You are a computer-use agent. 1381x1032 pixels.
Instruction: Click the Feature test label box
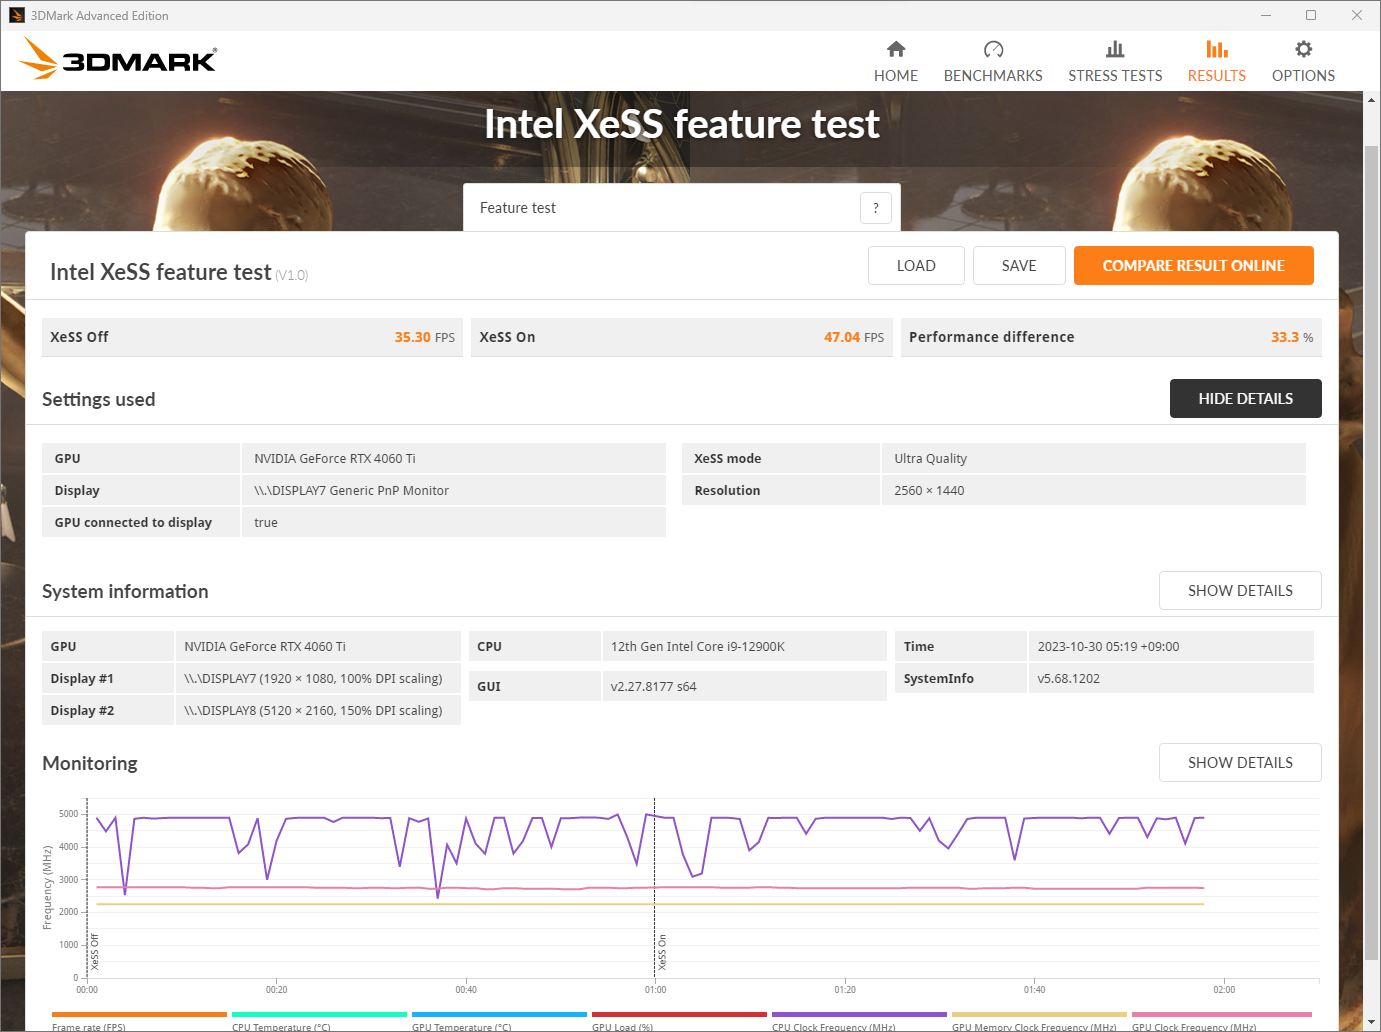coord(682,208)
